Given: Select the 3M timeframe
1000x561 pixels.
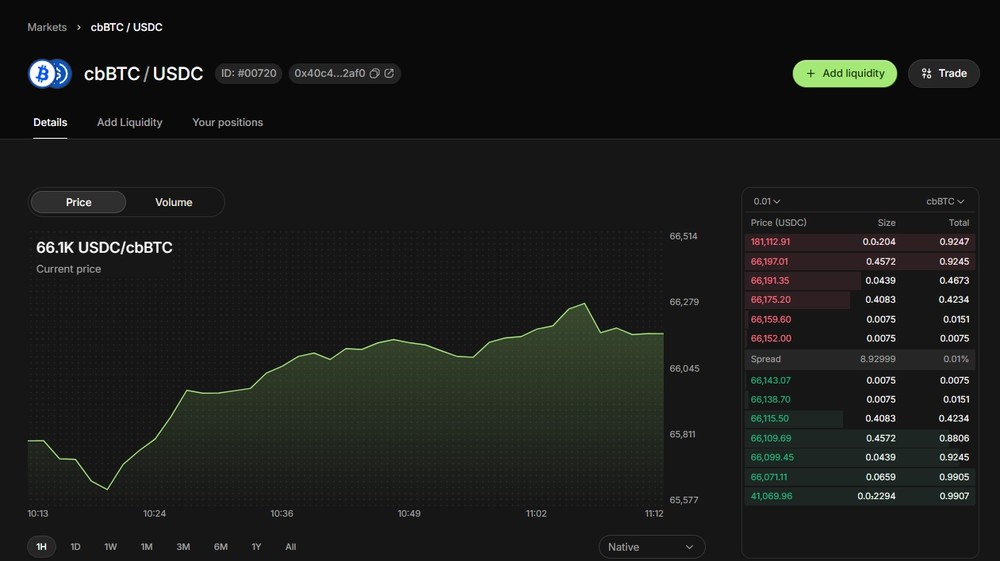Looking at the screenshot, I should click(x=183, y=546).
